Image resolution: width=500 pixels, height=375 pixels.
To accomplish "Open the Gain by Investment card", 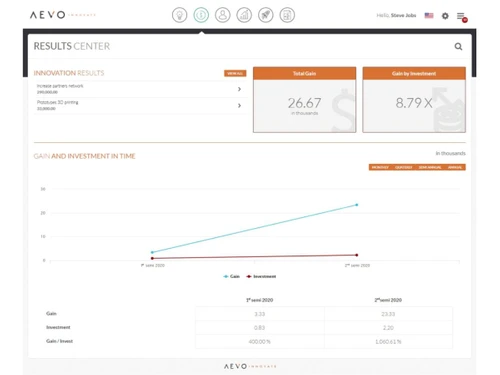I will click(x=414, y=100).
